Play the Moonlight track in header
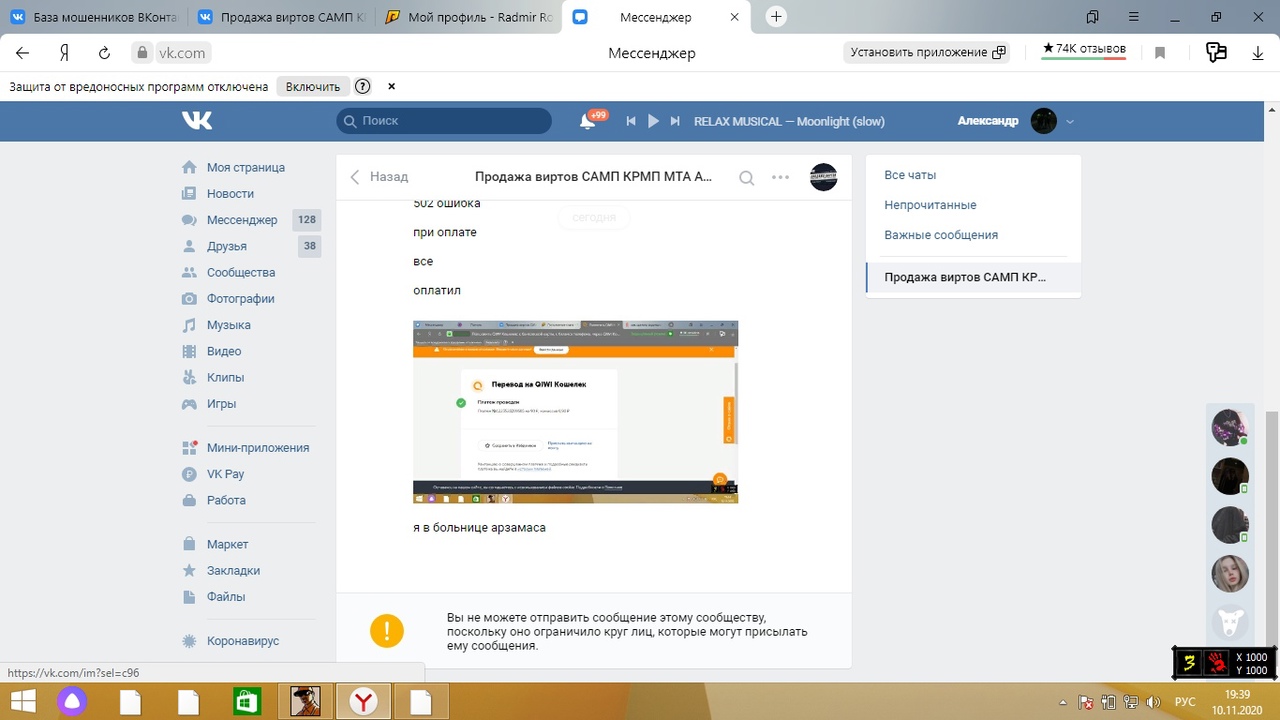Viewport: 1280px width, 720px height. tap(653, 121)
